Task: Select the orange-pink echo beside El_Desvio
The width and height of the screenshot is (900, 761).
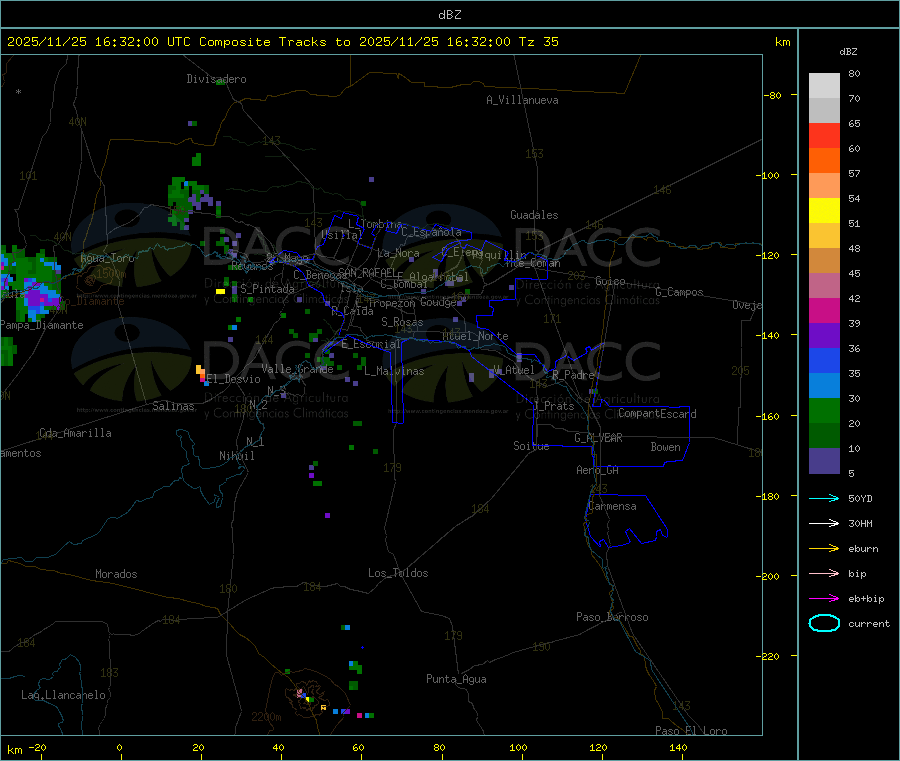Action: tap(201, 373)
